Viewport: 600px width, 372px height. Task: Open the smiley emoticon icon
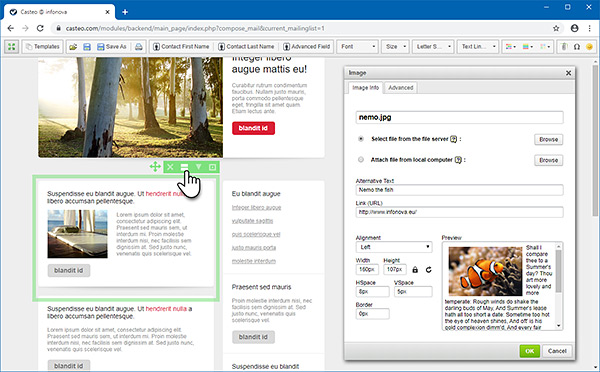(x=589, y=47)
